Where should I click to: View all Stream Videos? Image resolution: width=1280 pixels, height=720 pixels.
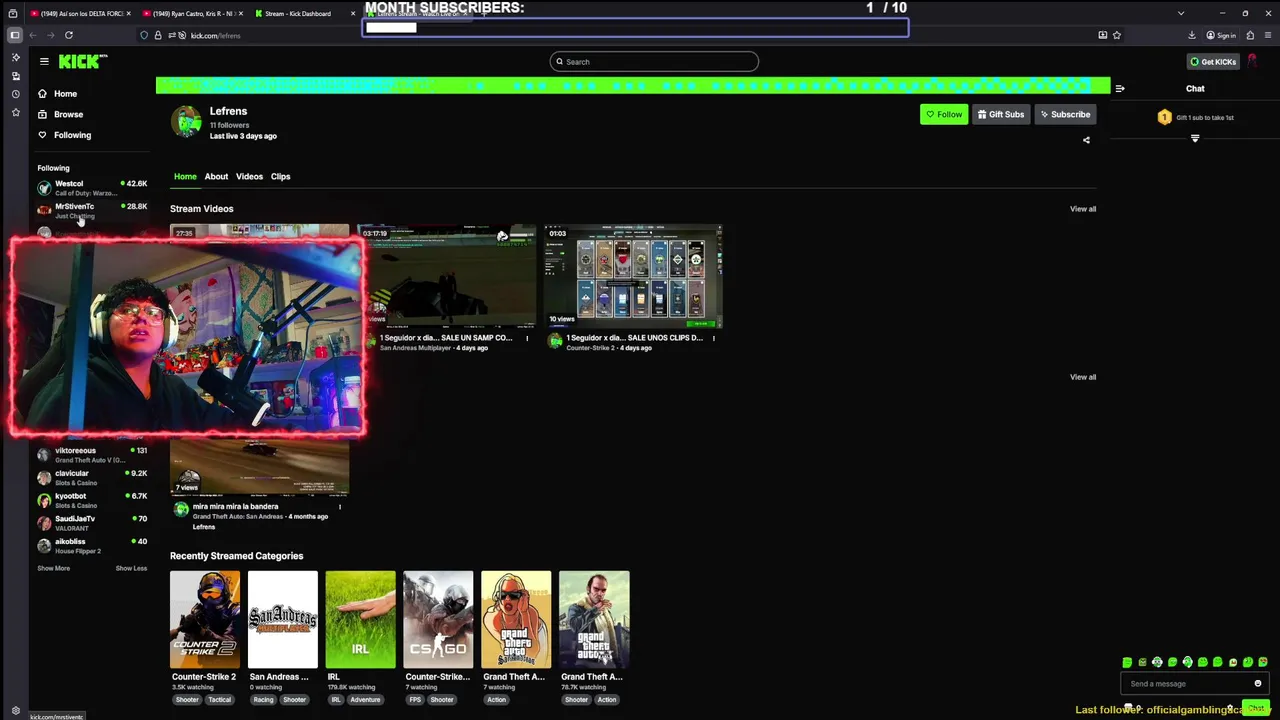pyautogui.click(x=1083, y=209)
